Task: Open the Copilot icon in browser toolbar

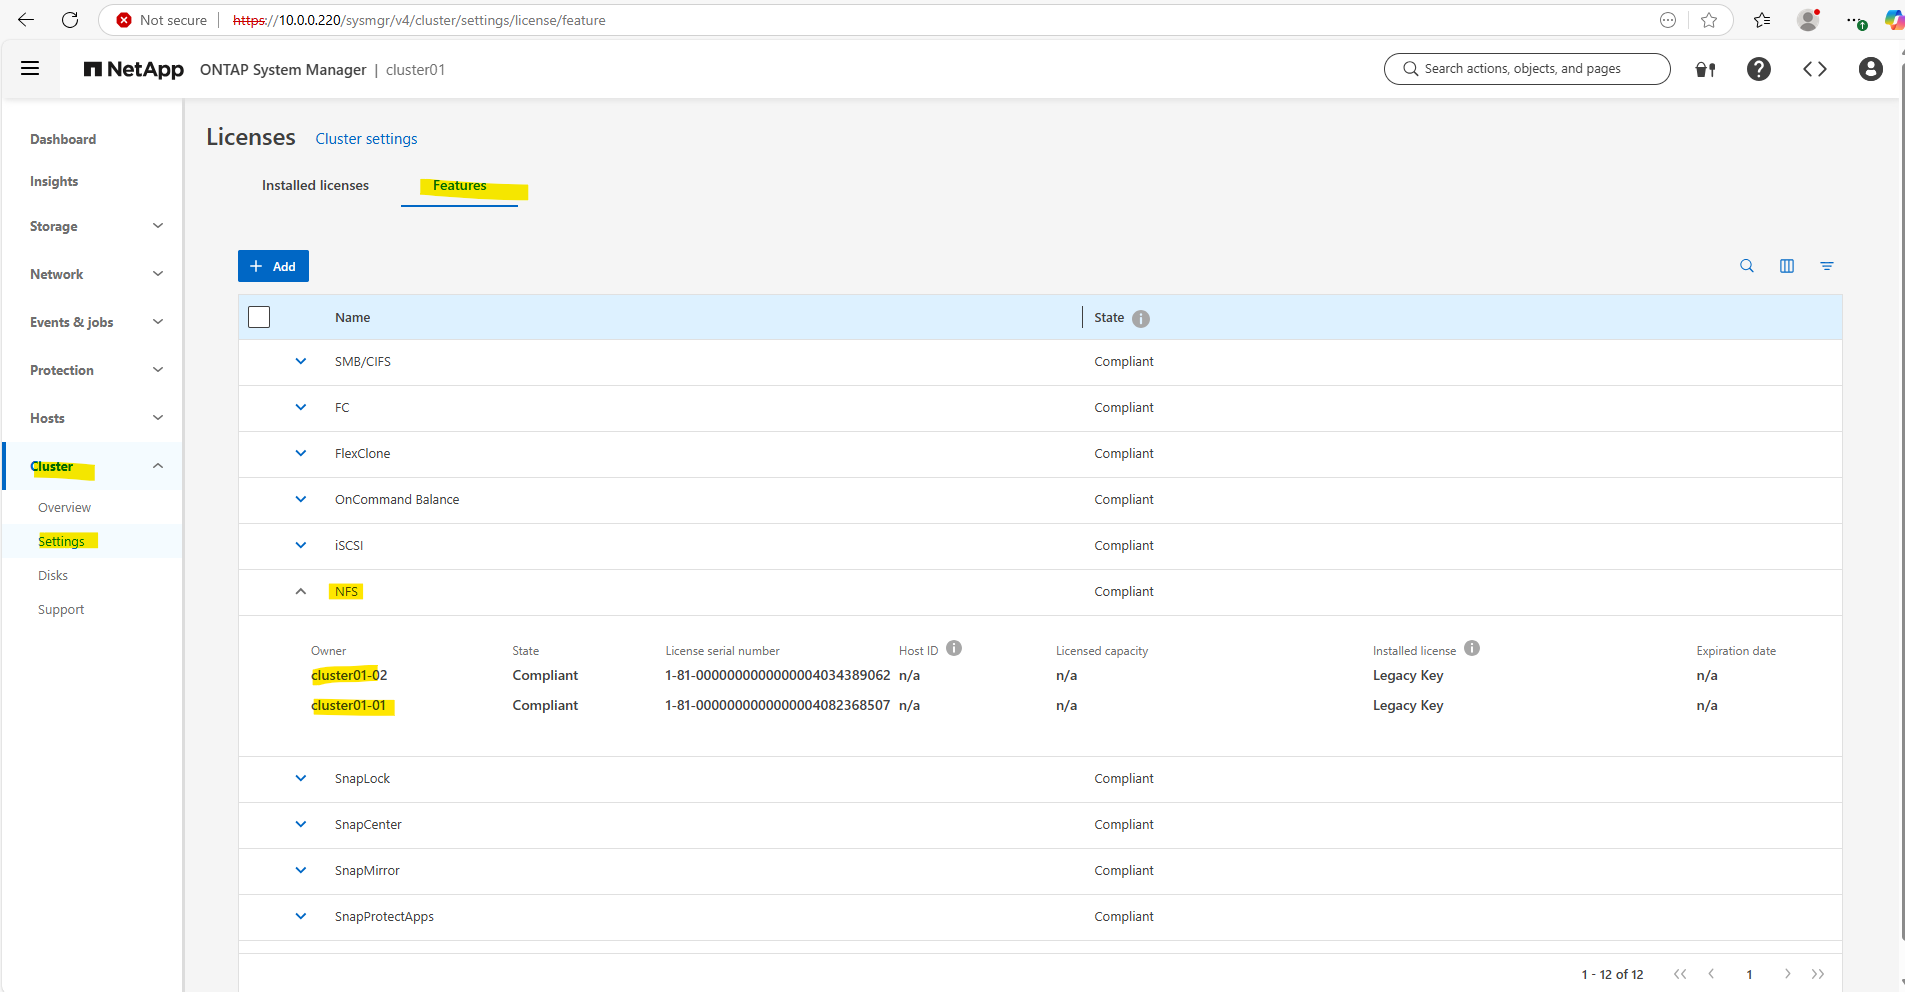Action: pyautogui.click(x=1894, y=20)
